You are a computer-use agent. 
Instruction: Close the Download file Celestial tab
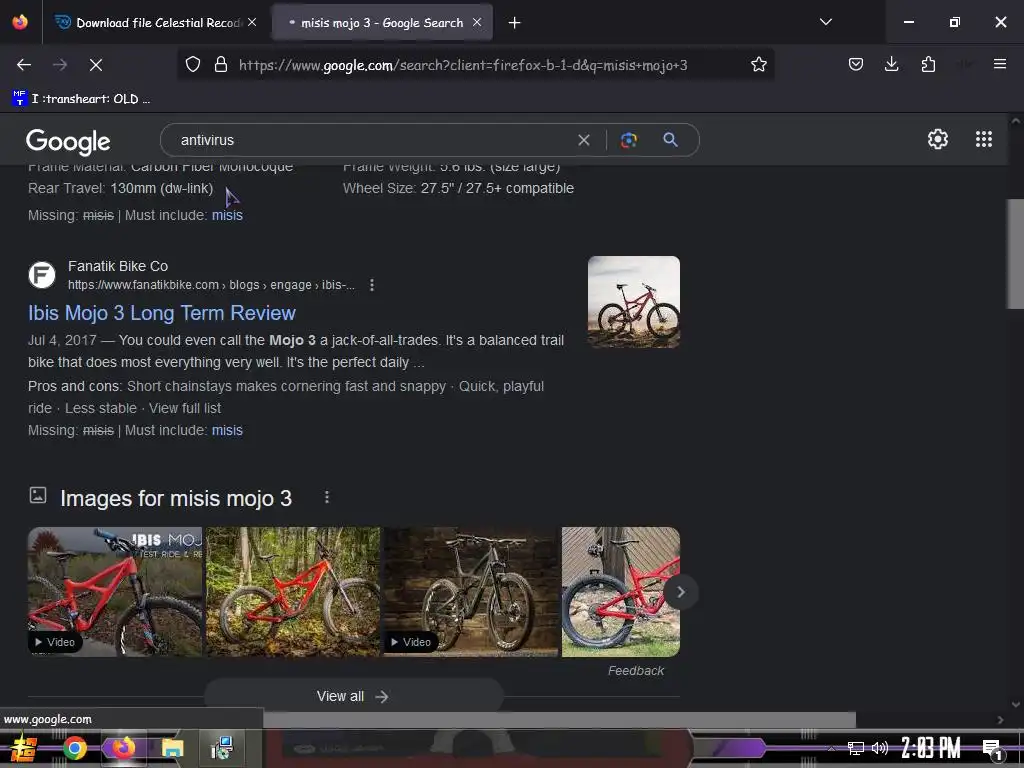252,22
